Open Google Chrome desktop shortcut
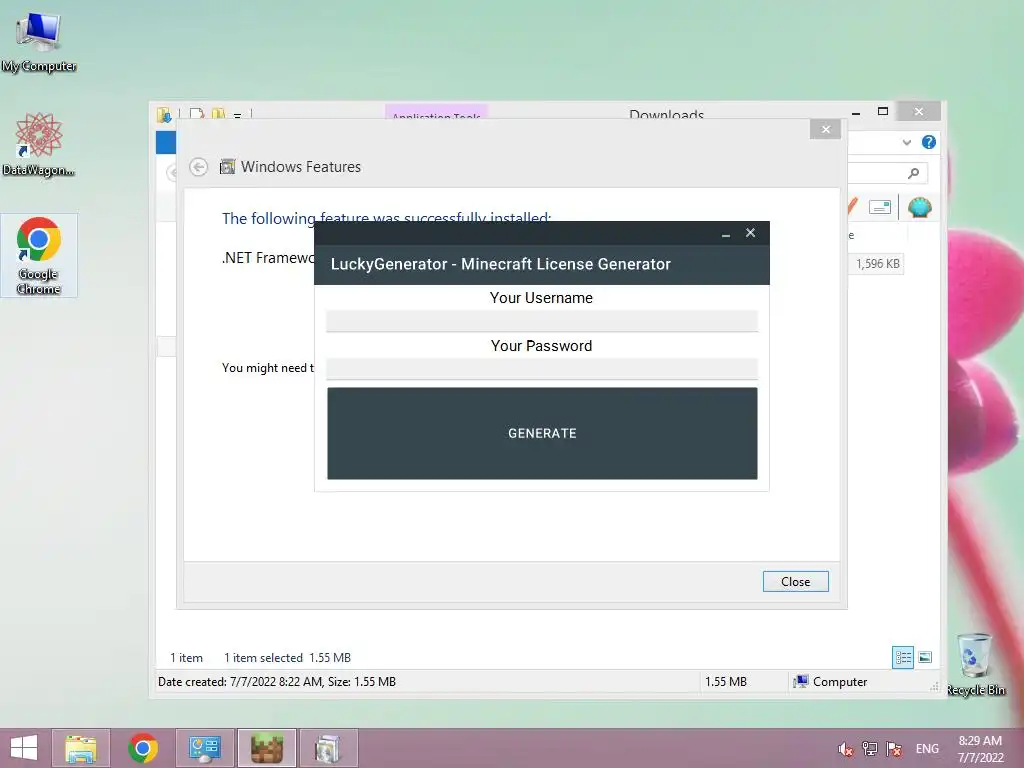The height and width of the screenshot is (768, 1024). click(39, 255)
